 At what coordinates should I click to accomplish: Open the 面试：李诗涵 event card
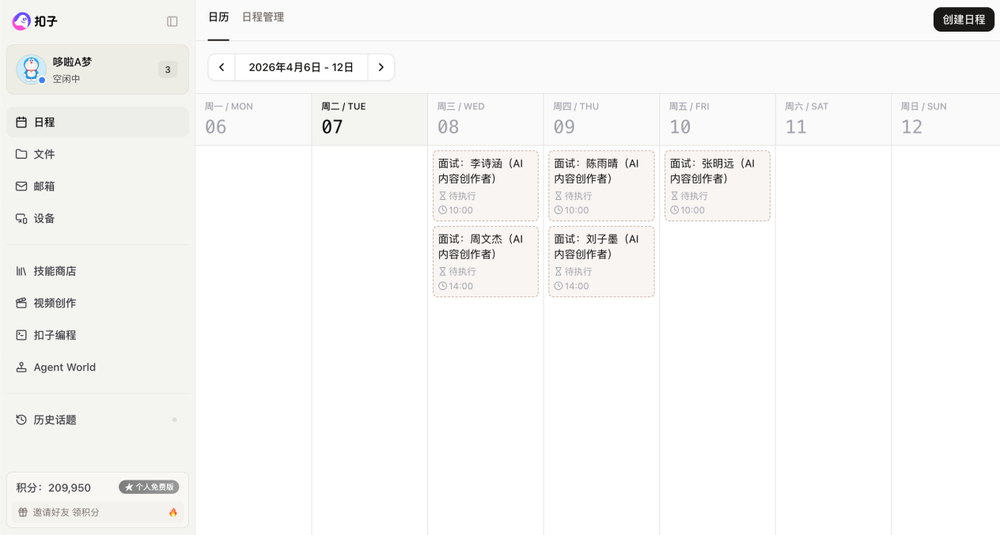coord(485,186)
